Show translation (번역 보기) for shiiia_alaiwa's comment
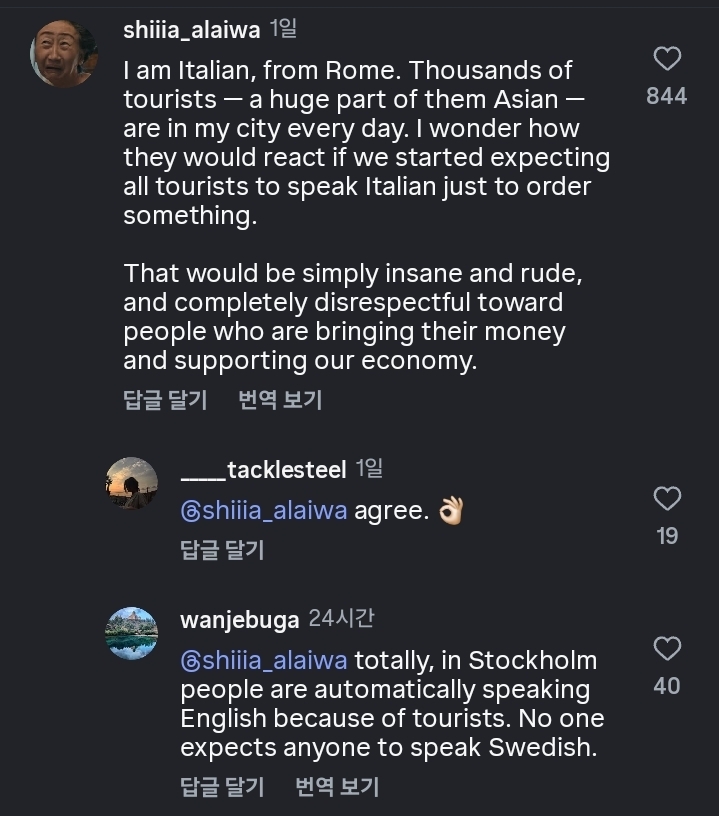The width and height of the screenshot is (719, 816). pyautogui.click(x=280, y=401)
